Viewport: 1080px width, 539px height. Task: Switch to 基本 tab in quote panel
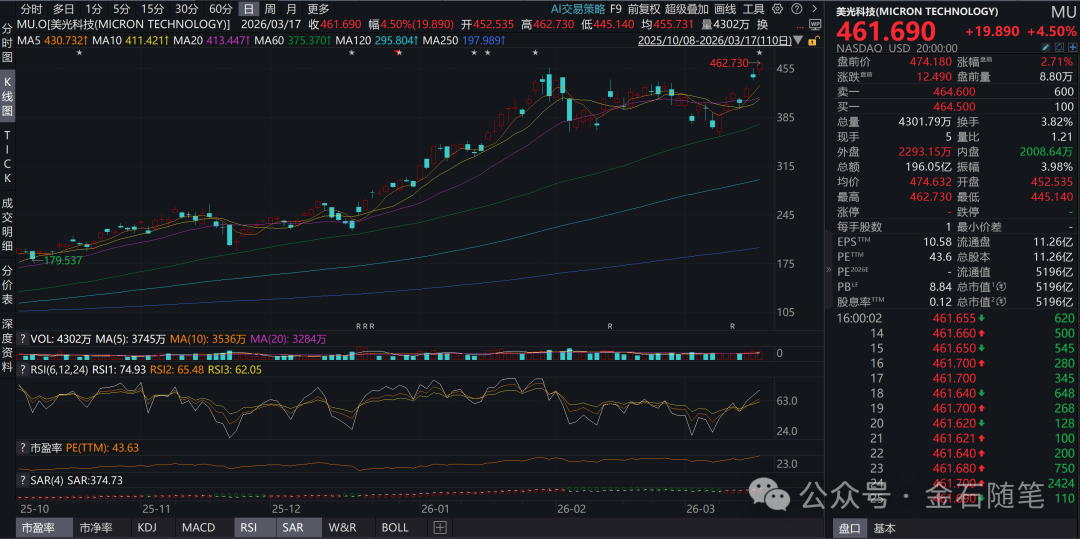pyautogui.click(x=884, y=529)
